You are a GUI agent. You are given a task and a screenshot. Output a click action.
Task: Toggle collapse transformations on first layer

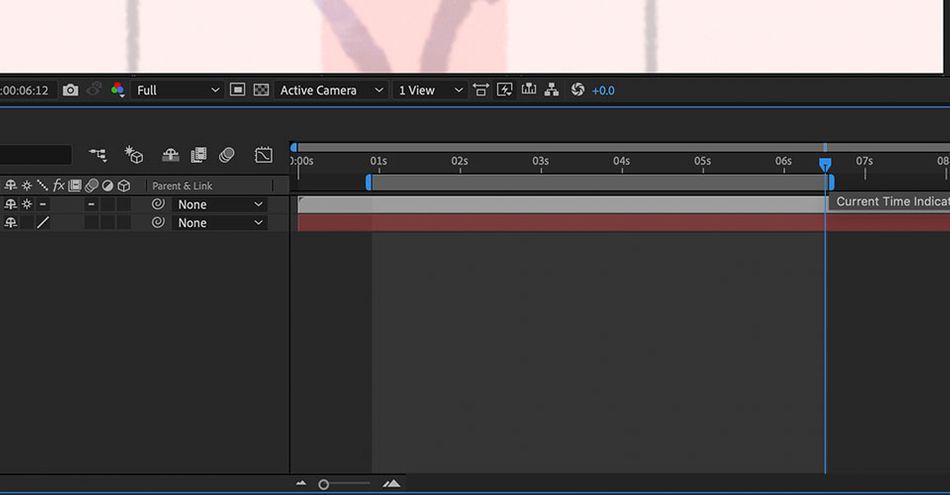tap(27, 204)
